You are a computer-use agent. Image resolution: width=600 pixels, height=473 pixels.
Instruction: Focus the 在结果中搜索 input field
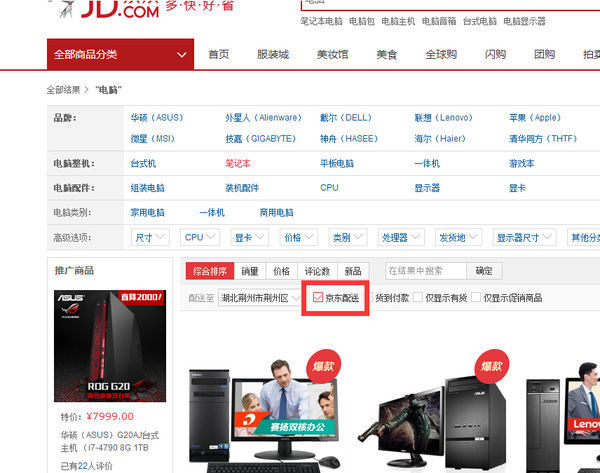(x=426, y=271)
